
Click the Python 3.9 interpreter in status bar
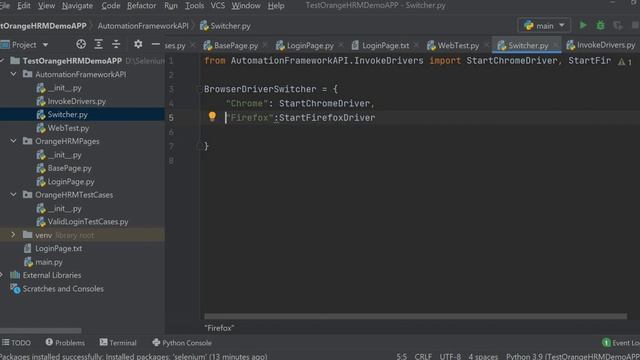tap(572, 356)
